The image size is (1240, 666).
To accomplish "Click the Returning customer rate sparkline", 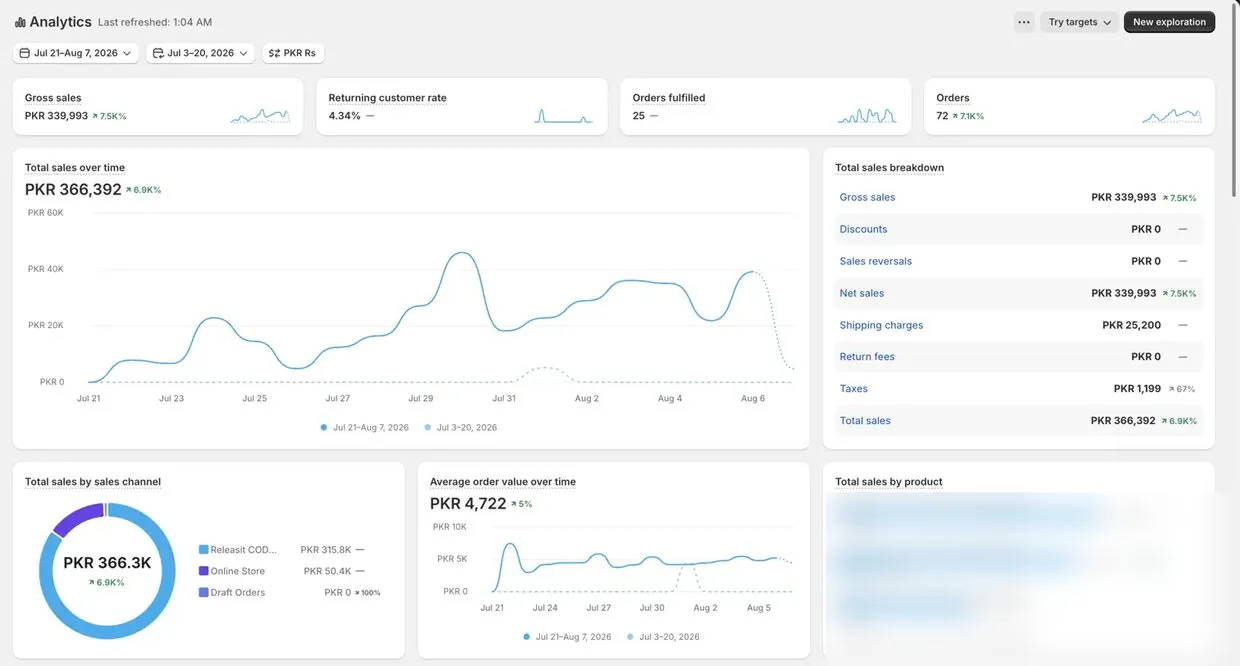I will 564,116.
